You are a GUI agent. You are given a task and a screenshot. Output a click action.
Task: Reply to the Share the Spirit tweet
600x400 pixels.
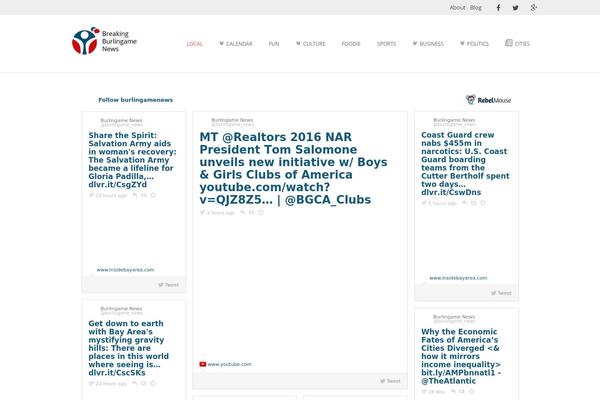[x=135, y=195]
